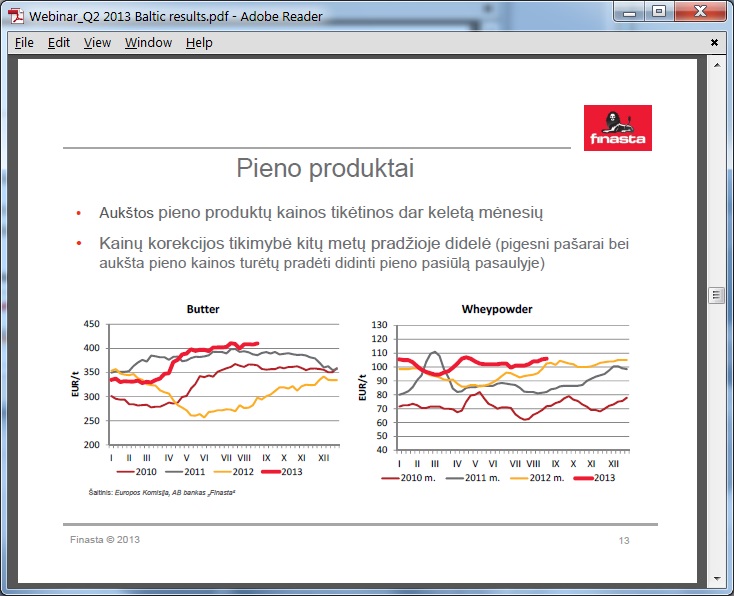Click the 'Wheypowder' chart title
The width and height of the screenshot is (734, 596).
[x=497, y=309]
